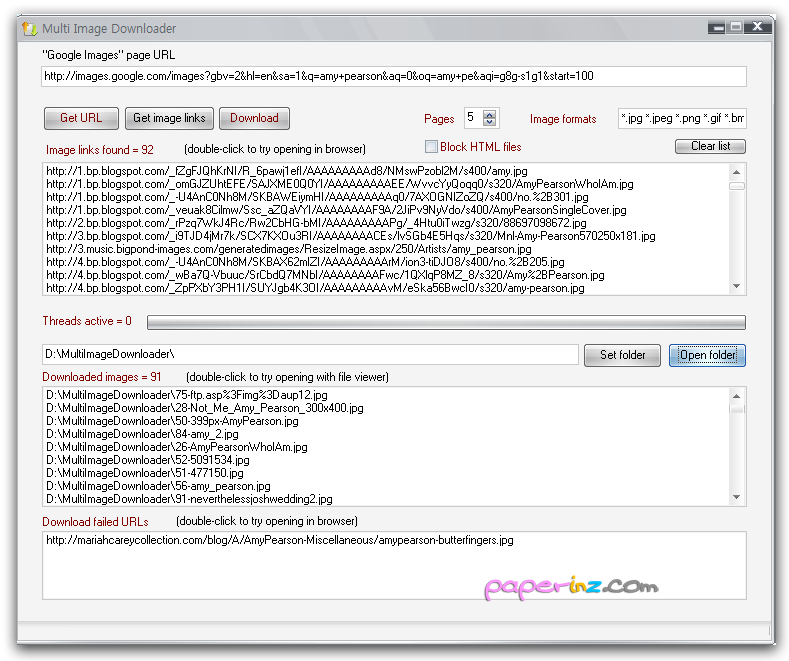The width and height of the screenshot is (789, 661).
Task: Click the 'Image links found = 92' label
Action: (100, 150)
